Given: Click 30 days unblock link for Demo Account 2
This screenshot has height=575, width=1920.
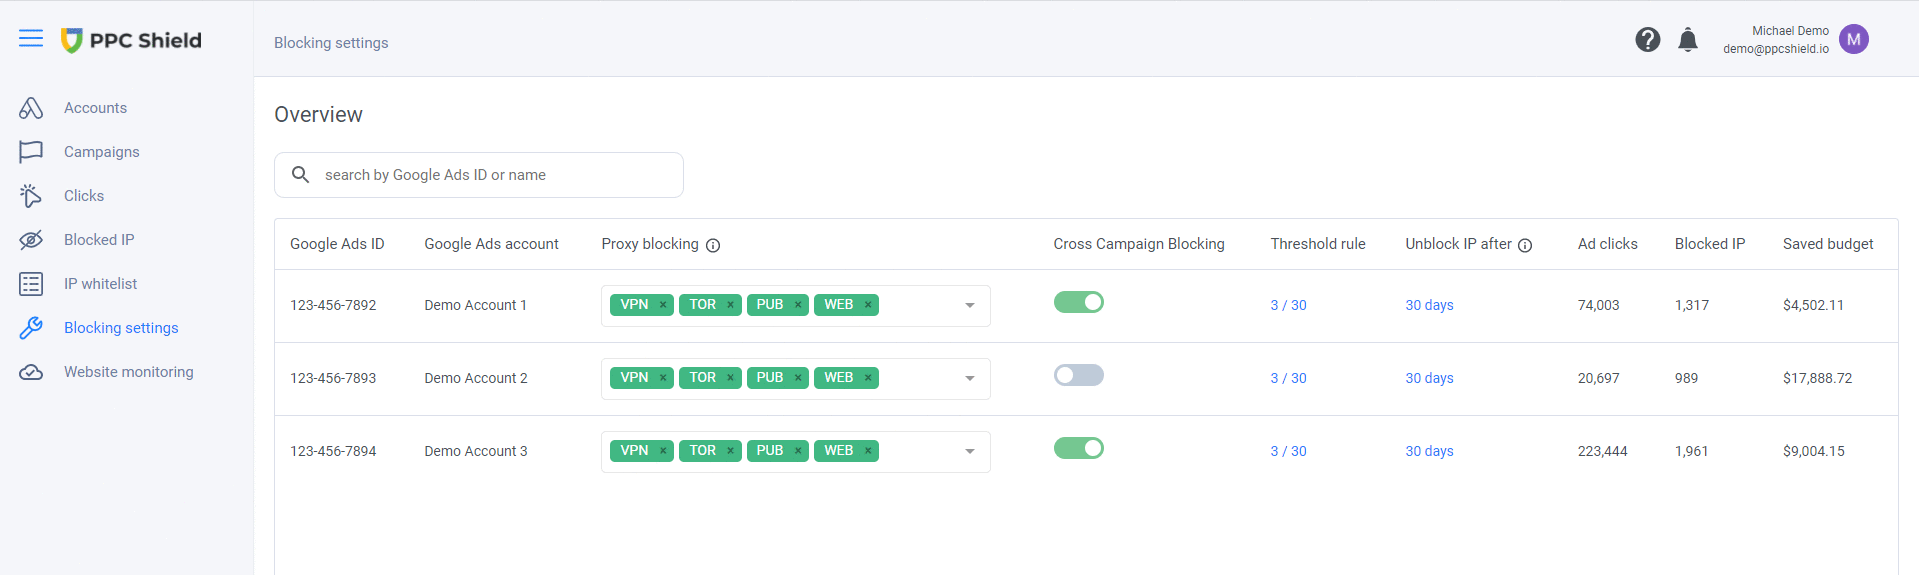Looking at the screenshot, I should (x=1429, y=378).
